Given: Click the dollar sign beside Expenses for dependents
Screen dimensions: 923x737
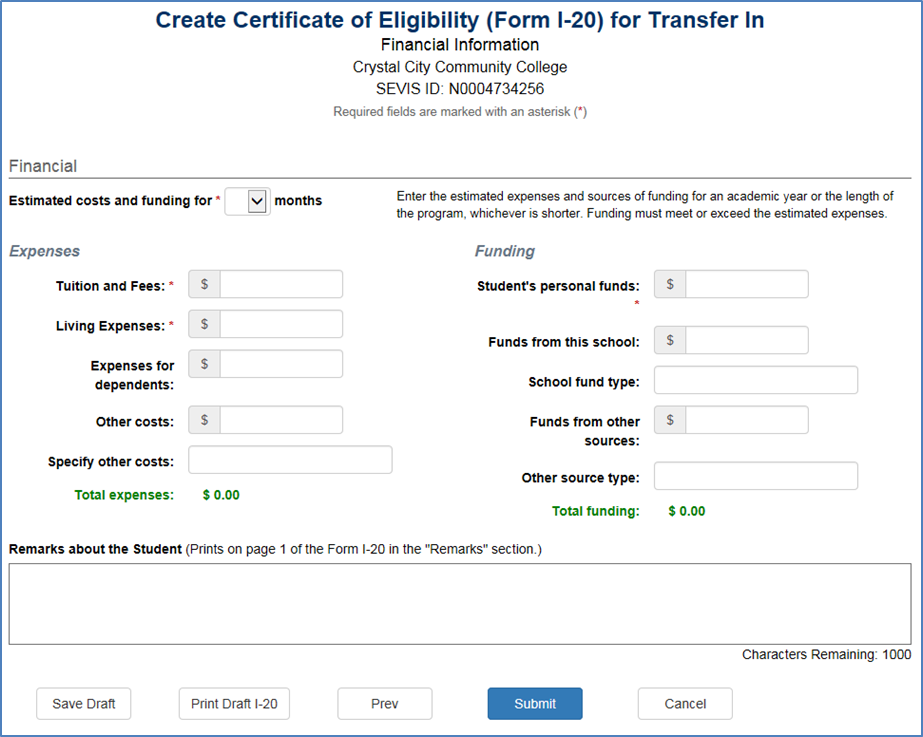Looking at the screenshot, I should click(x=204, y=364).
